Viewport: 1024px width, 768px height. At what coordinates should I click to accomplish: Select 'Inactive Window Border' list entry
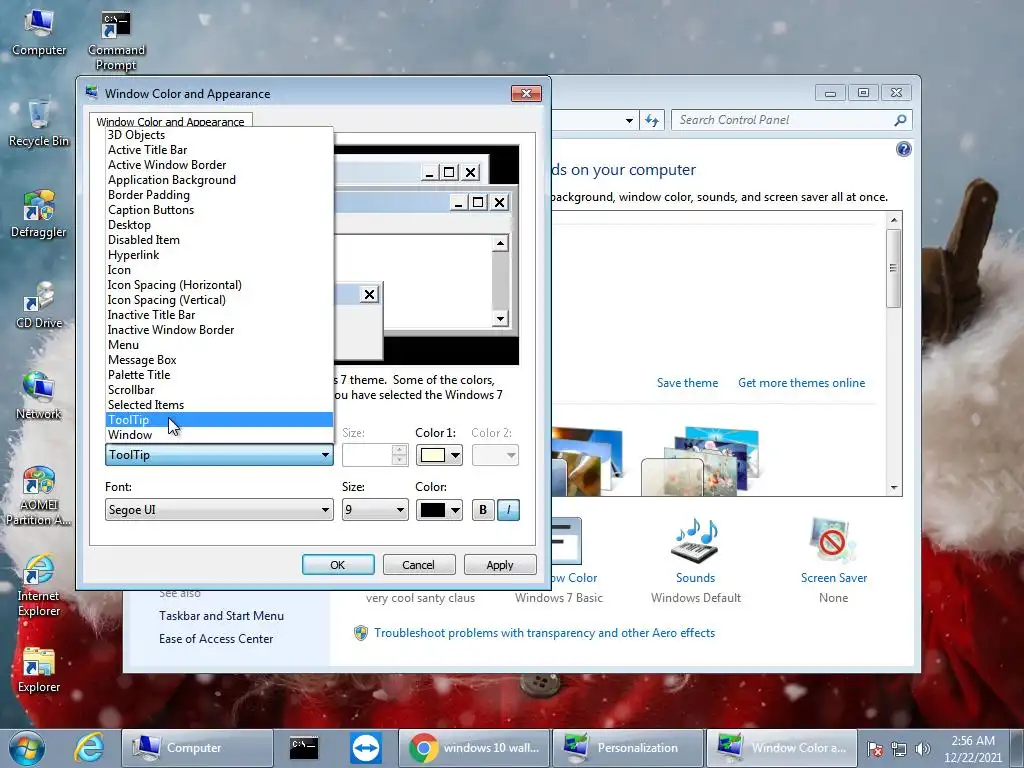coord(219,330)
